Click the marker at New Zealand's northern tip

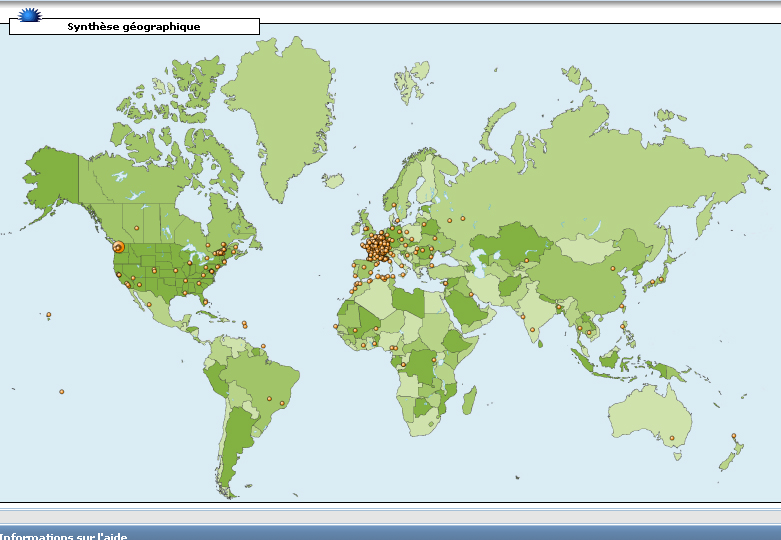[x=734, y=436]
